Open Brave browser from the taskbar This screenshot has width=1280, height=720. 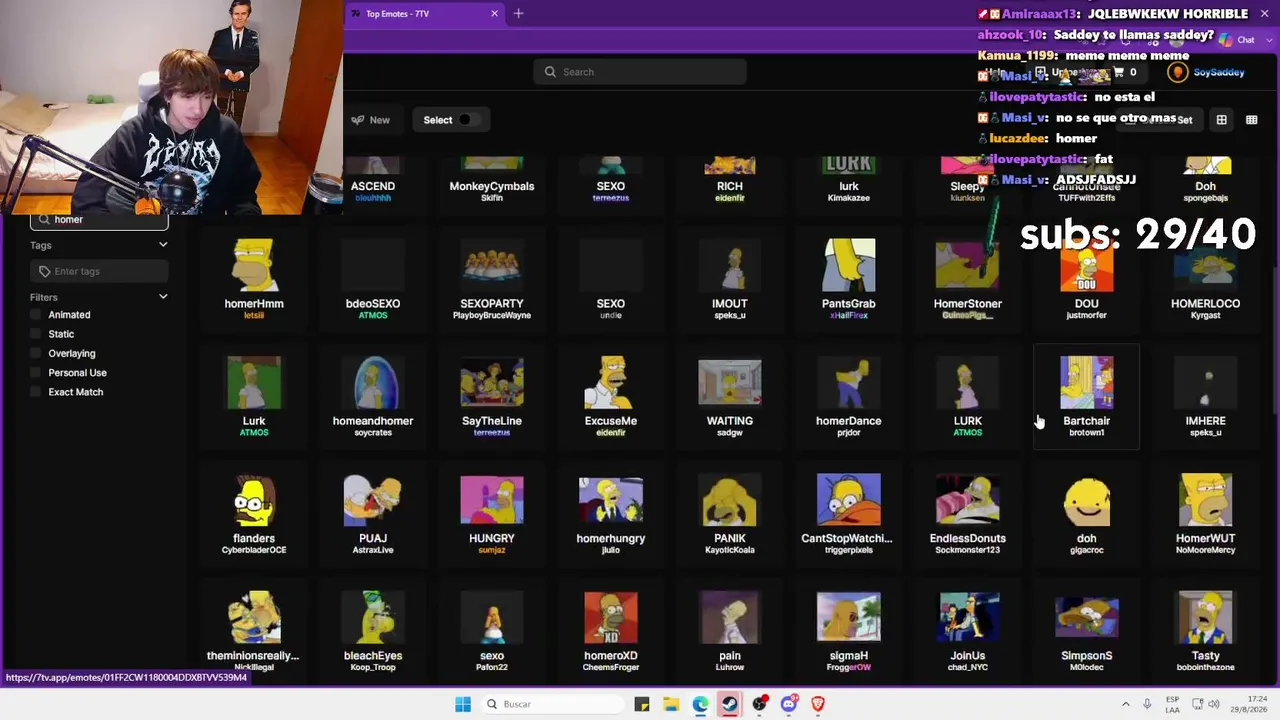(x=818, y=704)
